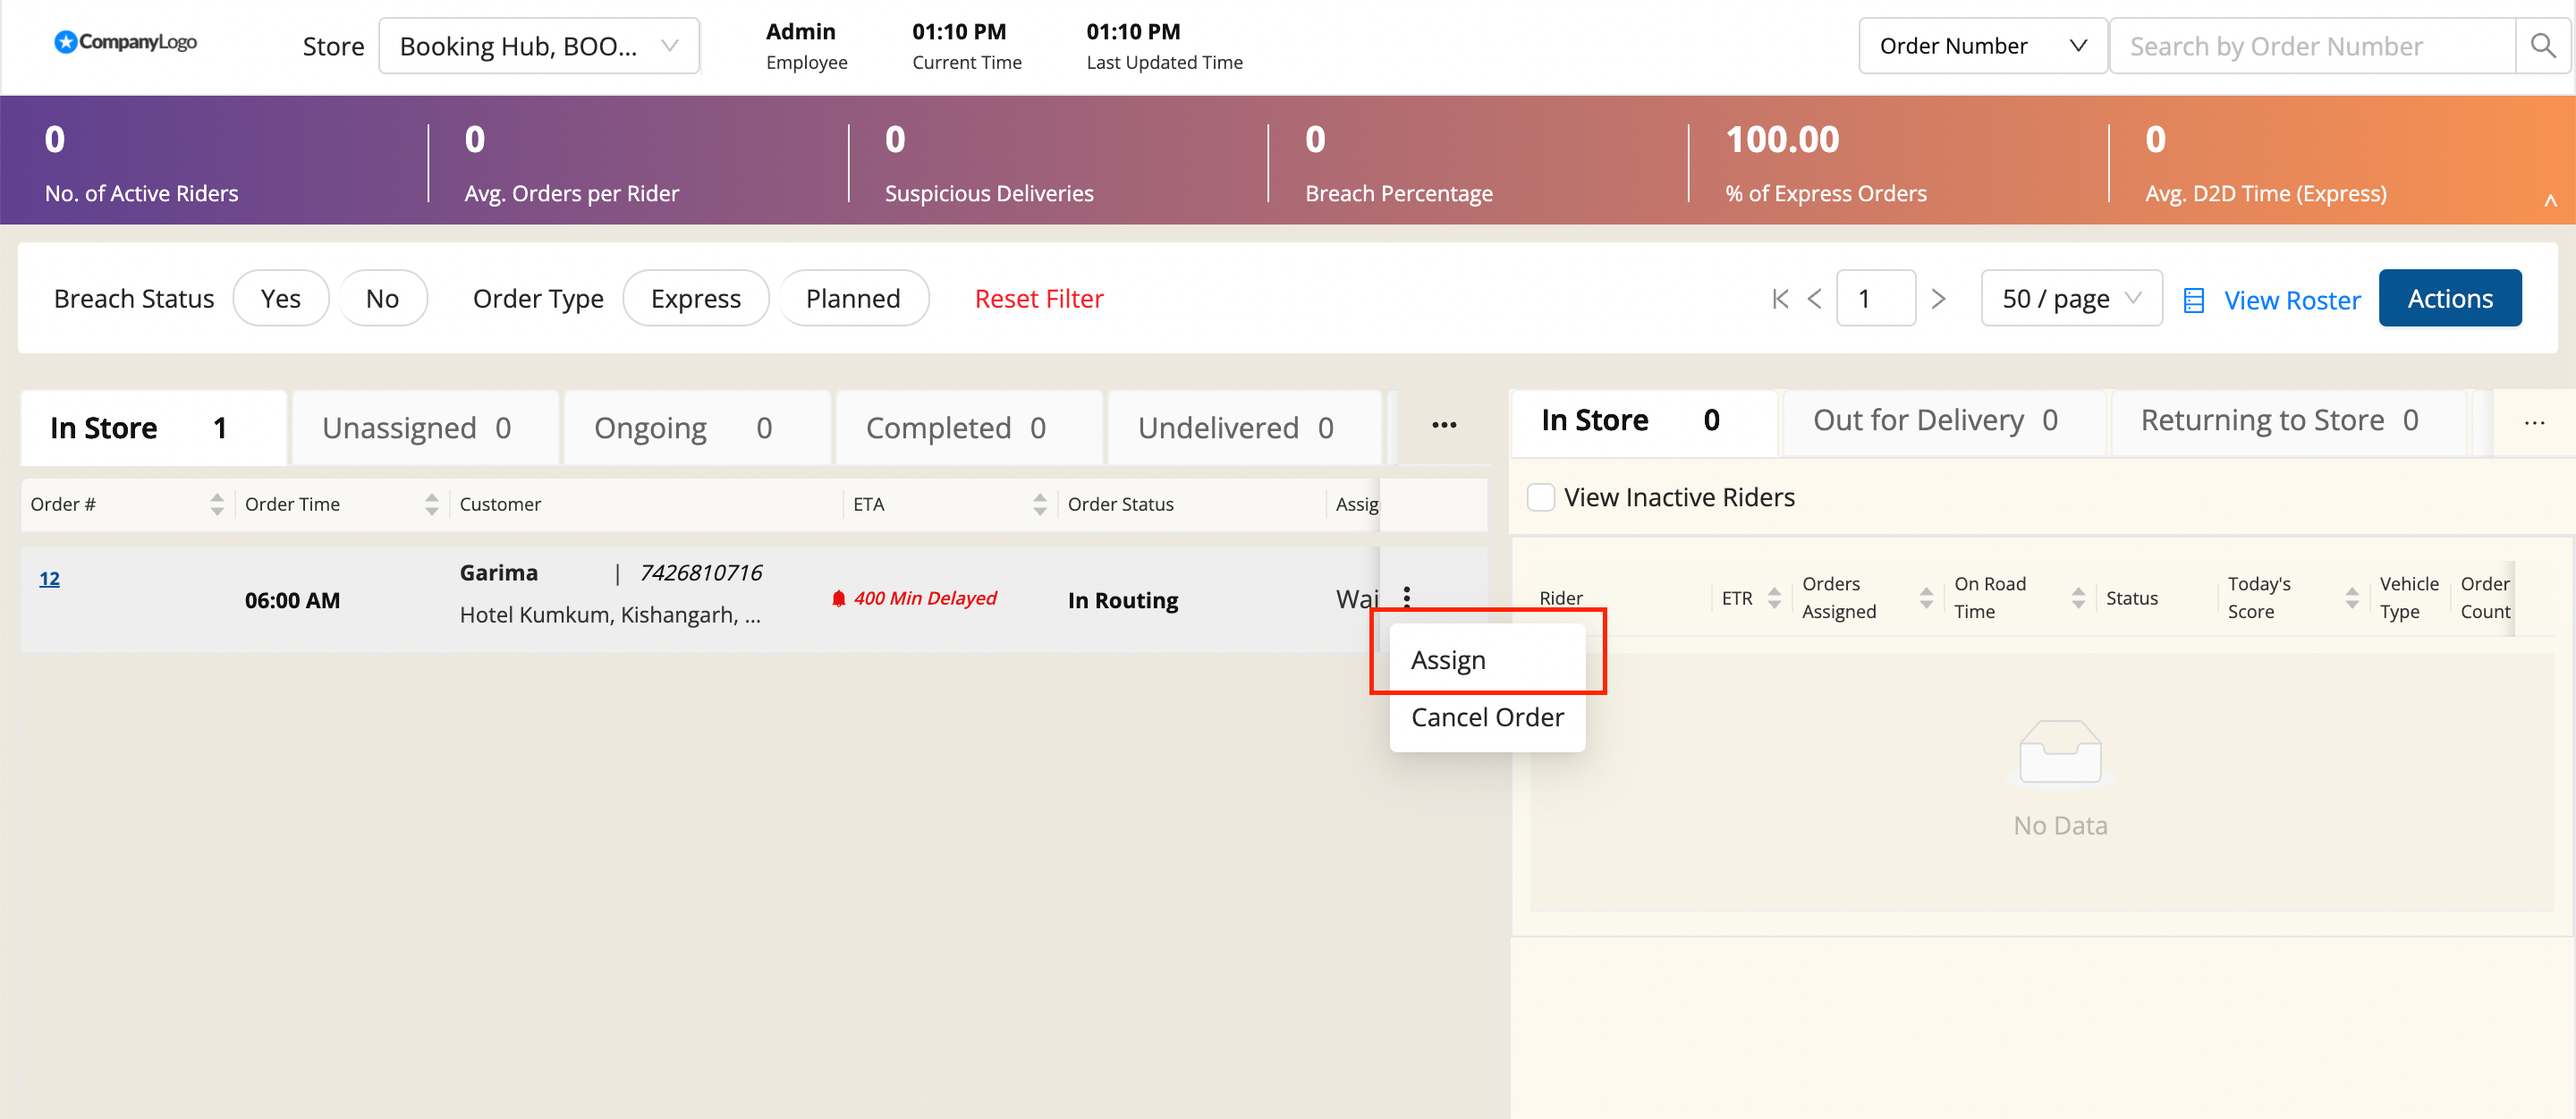This screenshot has width=2576, height=1119.
Task: Go to previous page arrow
Action: coord(1814,299)
